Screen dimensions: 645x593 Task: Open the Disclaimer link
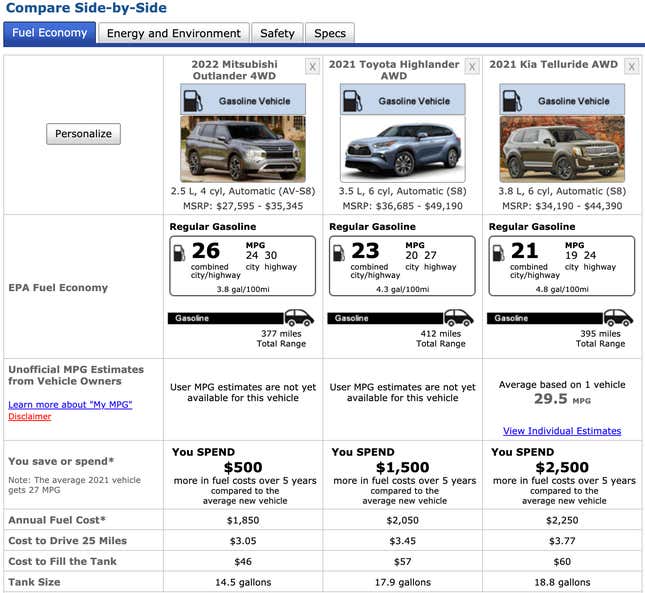(x=30, y=417)
